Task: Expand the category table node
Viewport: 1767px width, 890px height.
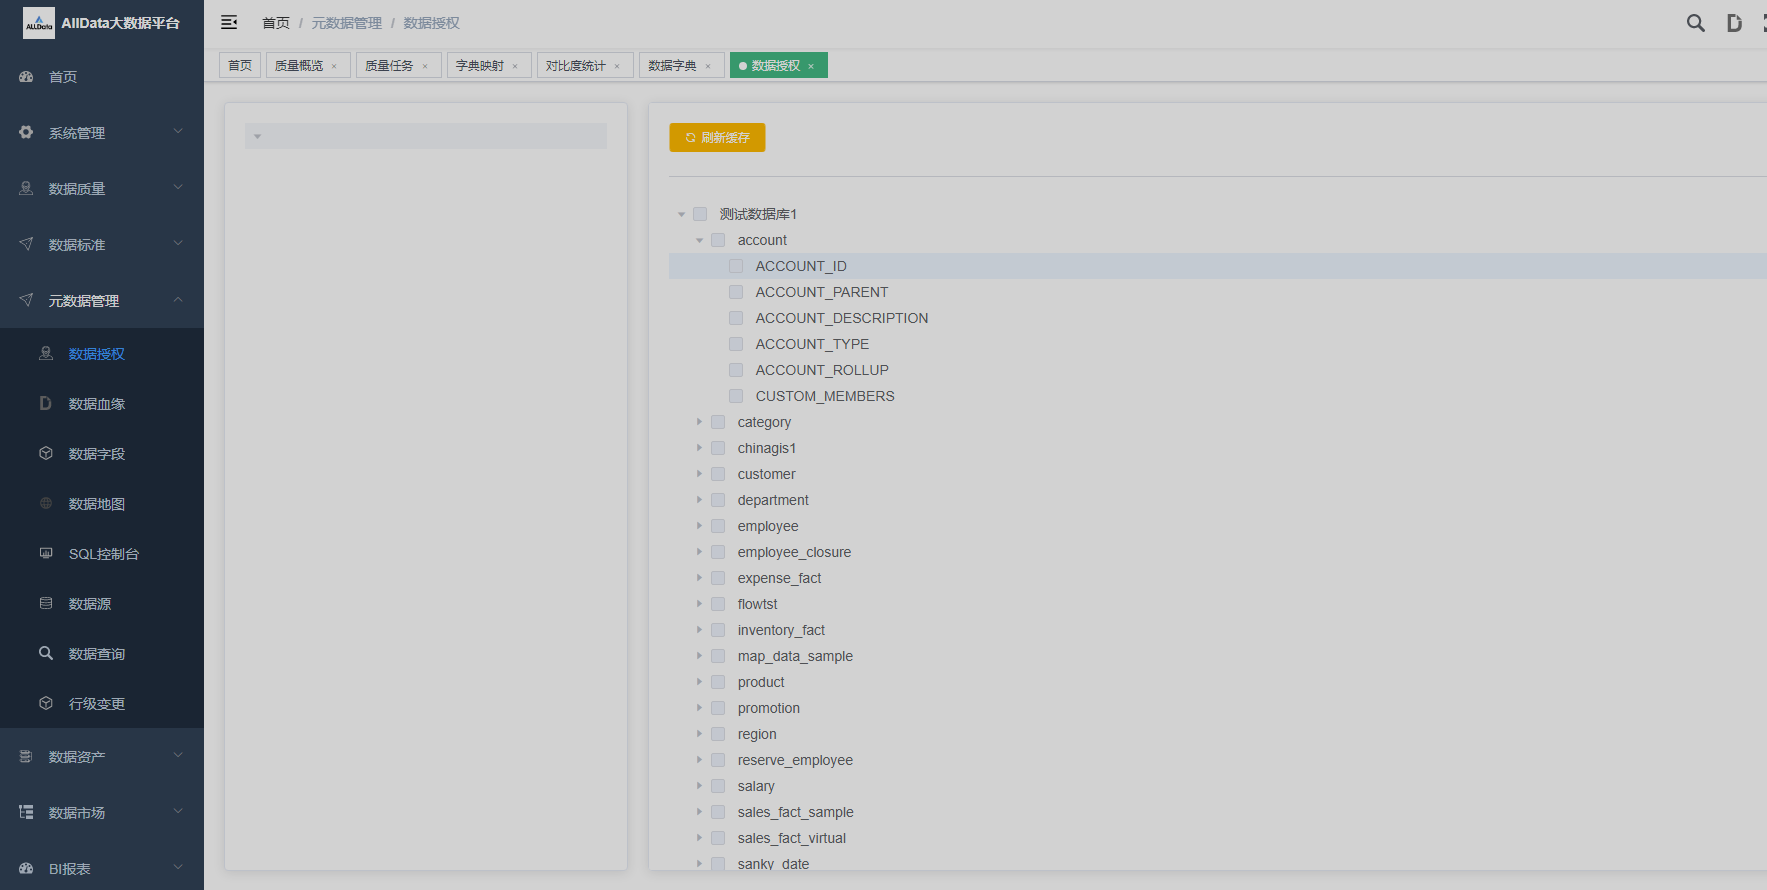Action: point(699,422)
